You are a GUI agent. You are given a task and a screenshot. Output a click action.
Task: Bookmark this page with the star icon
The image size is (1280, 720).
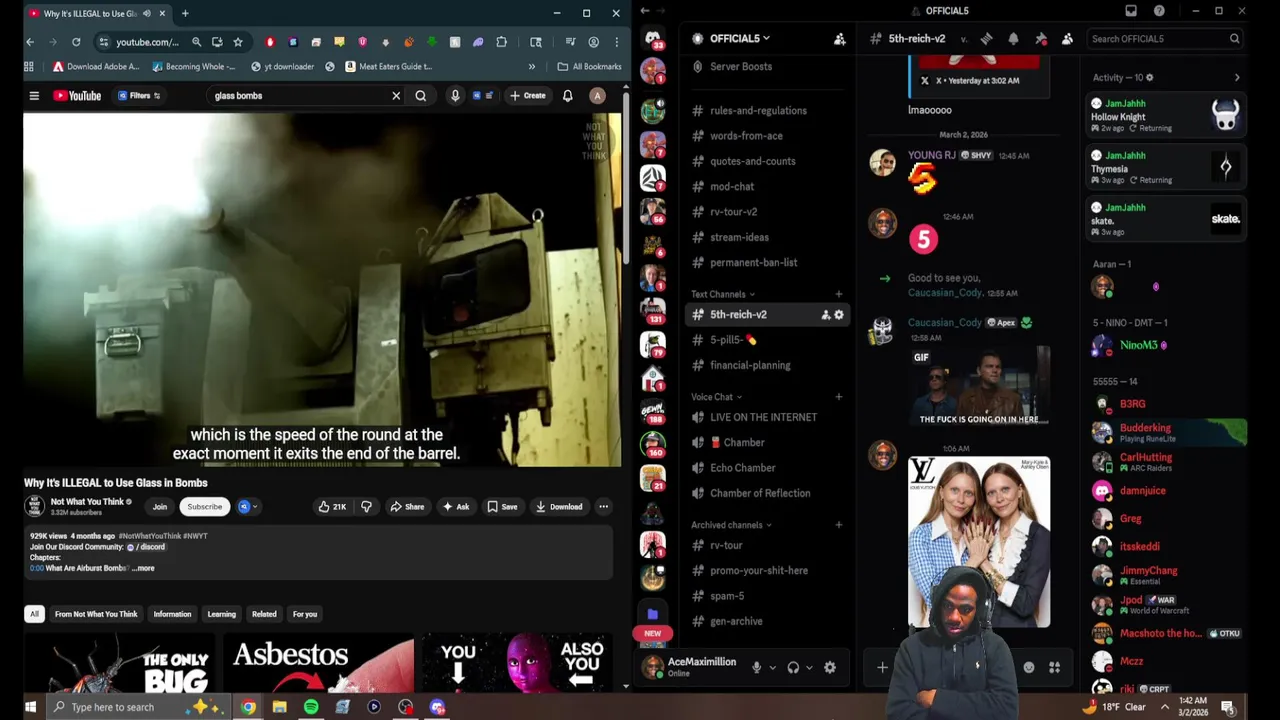238,42
